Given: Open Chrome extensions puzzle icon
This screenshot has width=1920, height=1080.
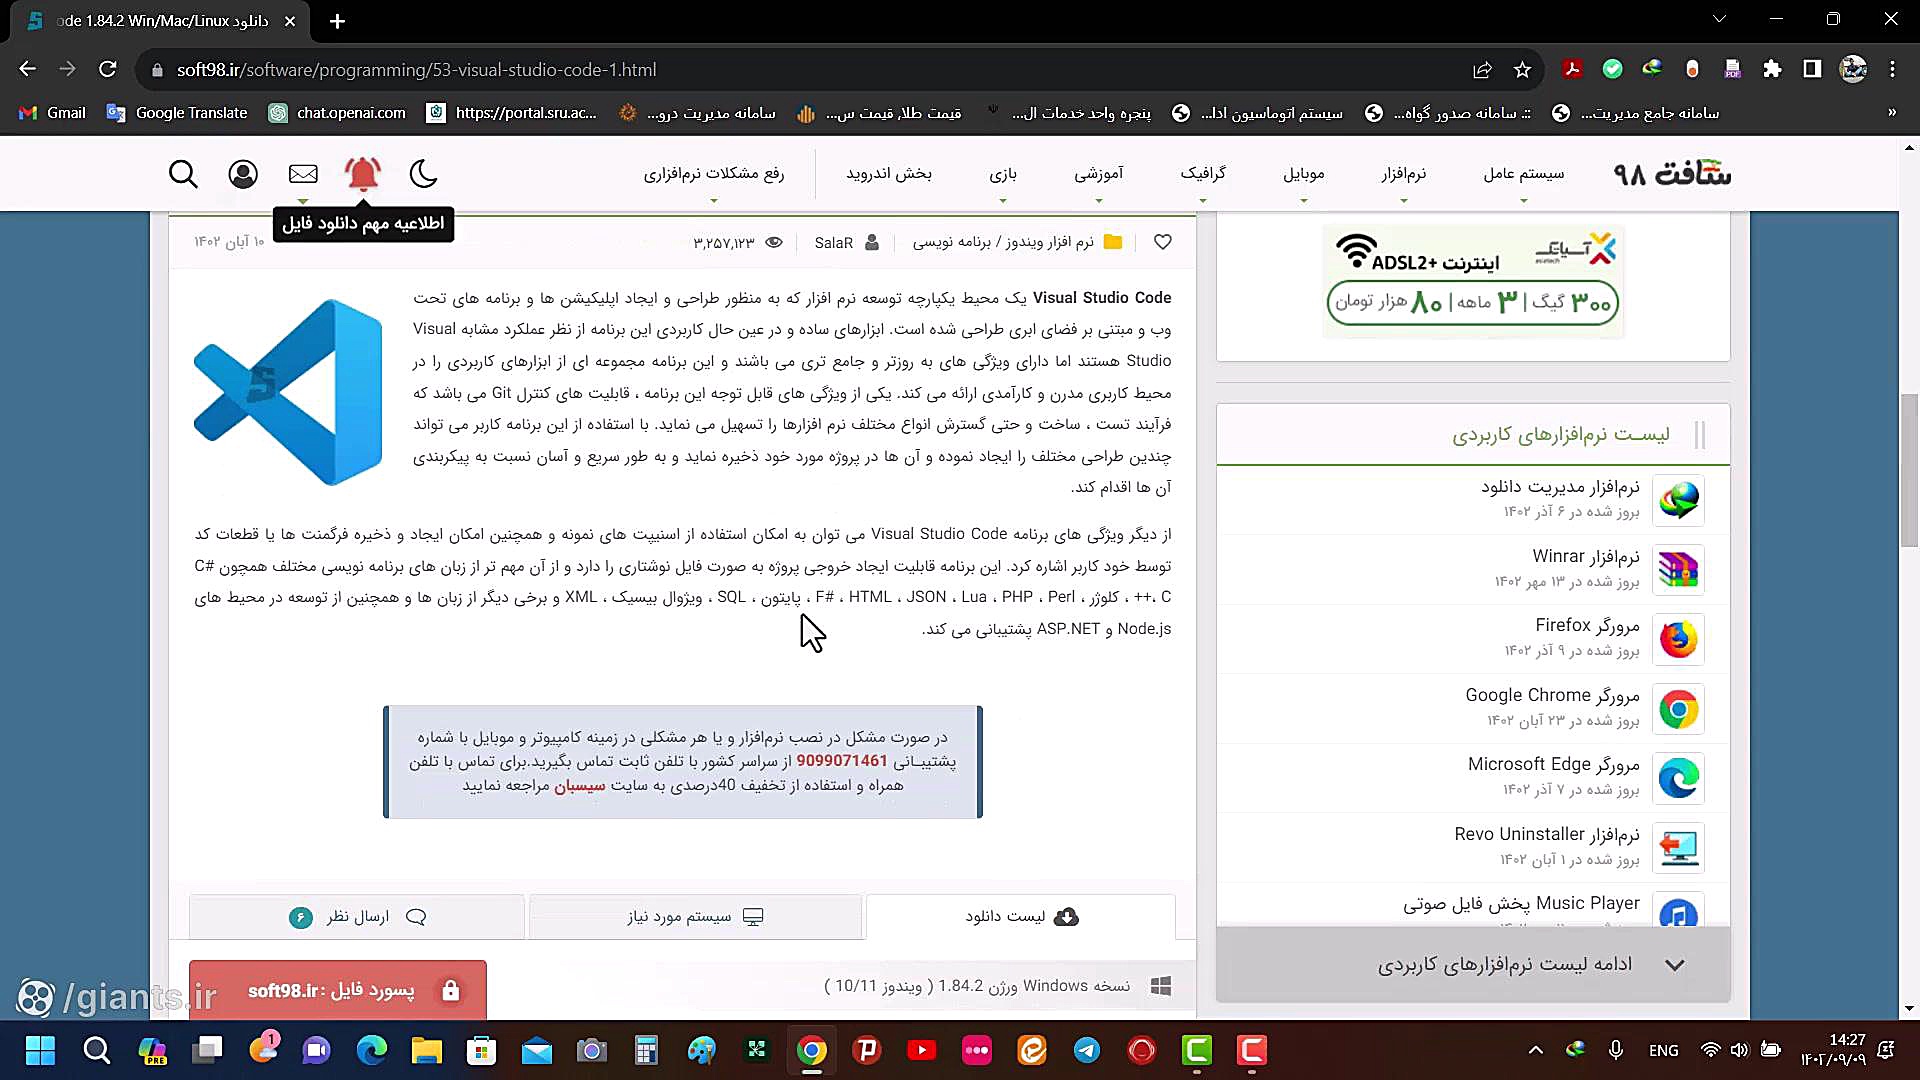Looking at the screenshot, I should pos(1772,70).
